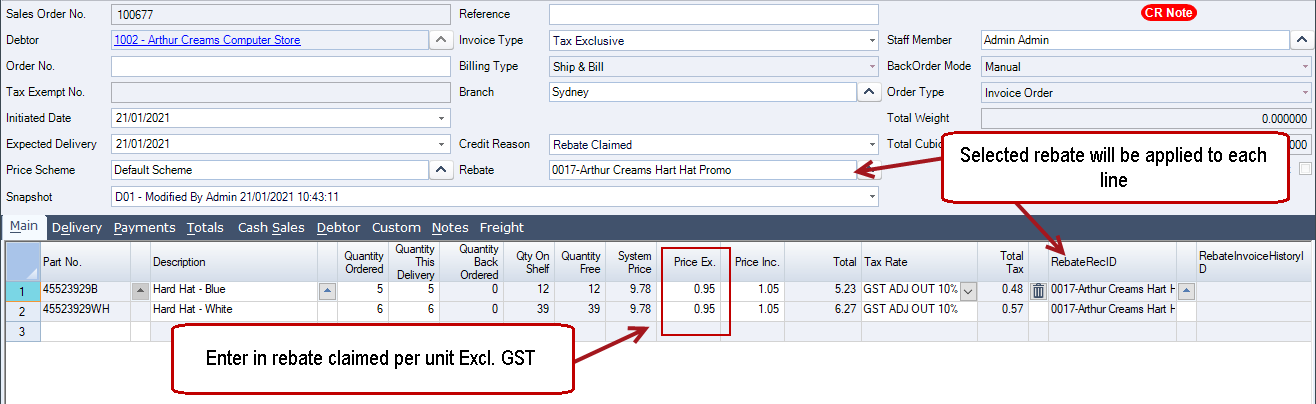Click the RebateRecID column header
1316x404 pixels.
point(1112,262)
